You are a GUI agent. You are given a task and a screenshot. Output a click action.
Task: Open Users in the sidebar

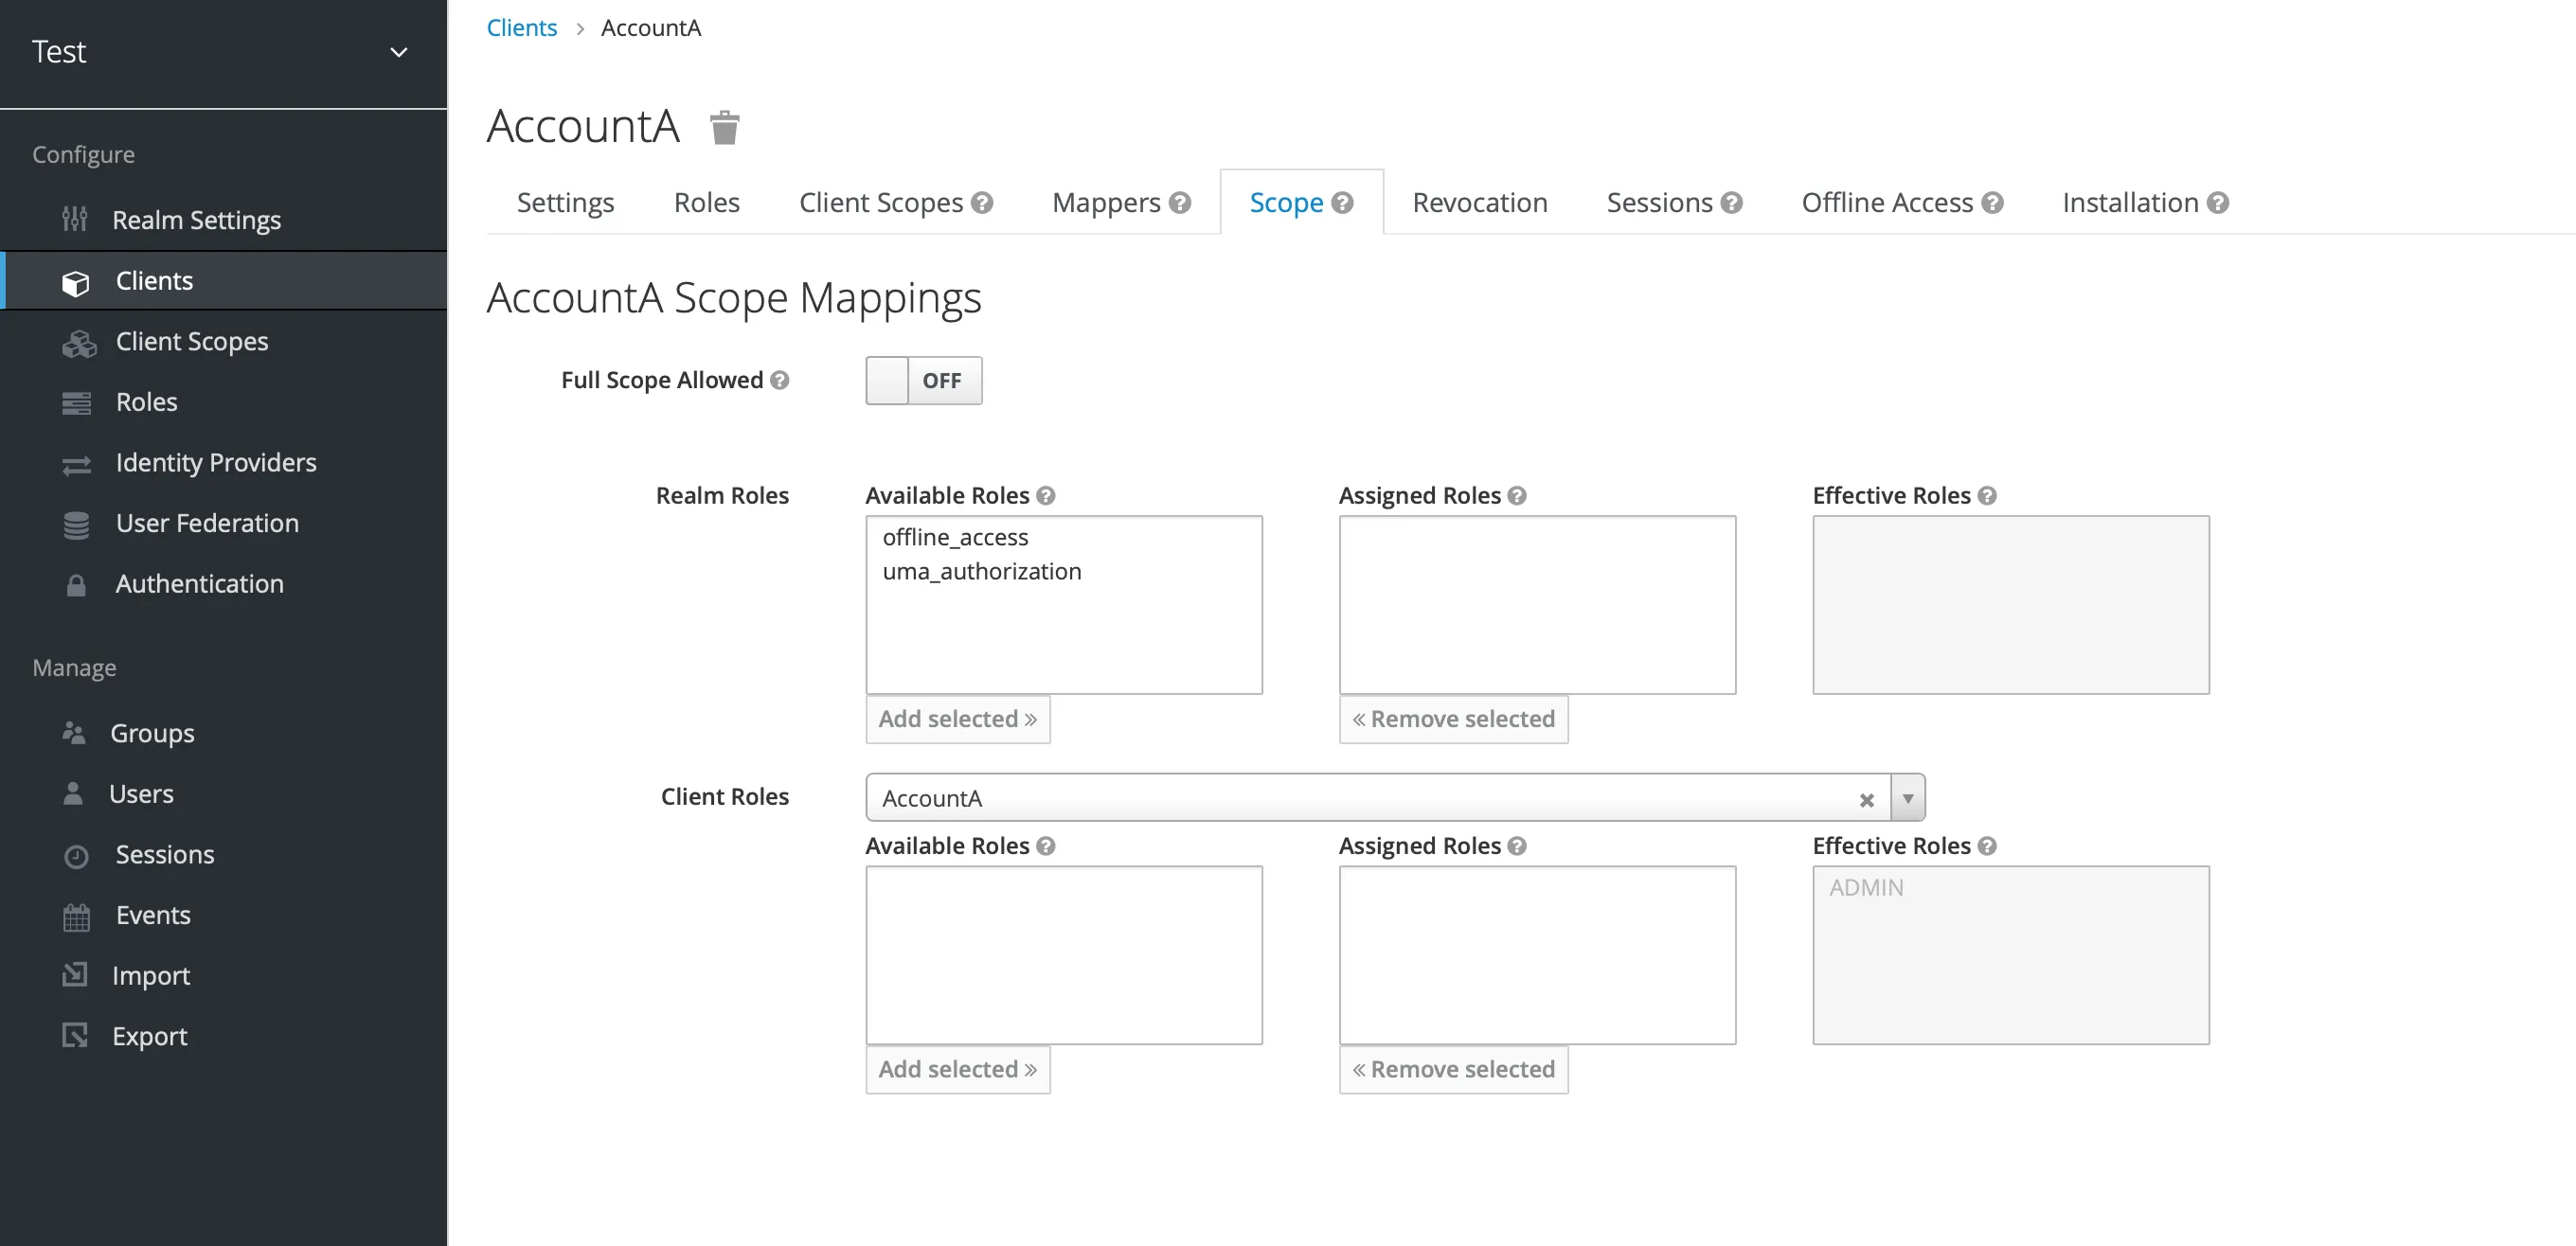[141, 794]
